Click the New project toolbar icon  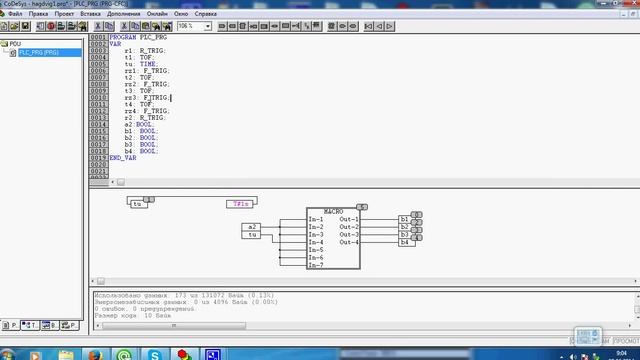coord(4,26)
